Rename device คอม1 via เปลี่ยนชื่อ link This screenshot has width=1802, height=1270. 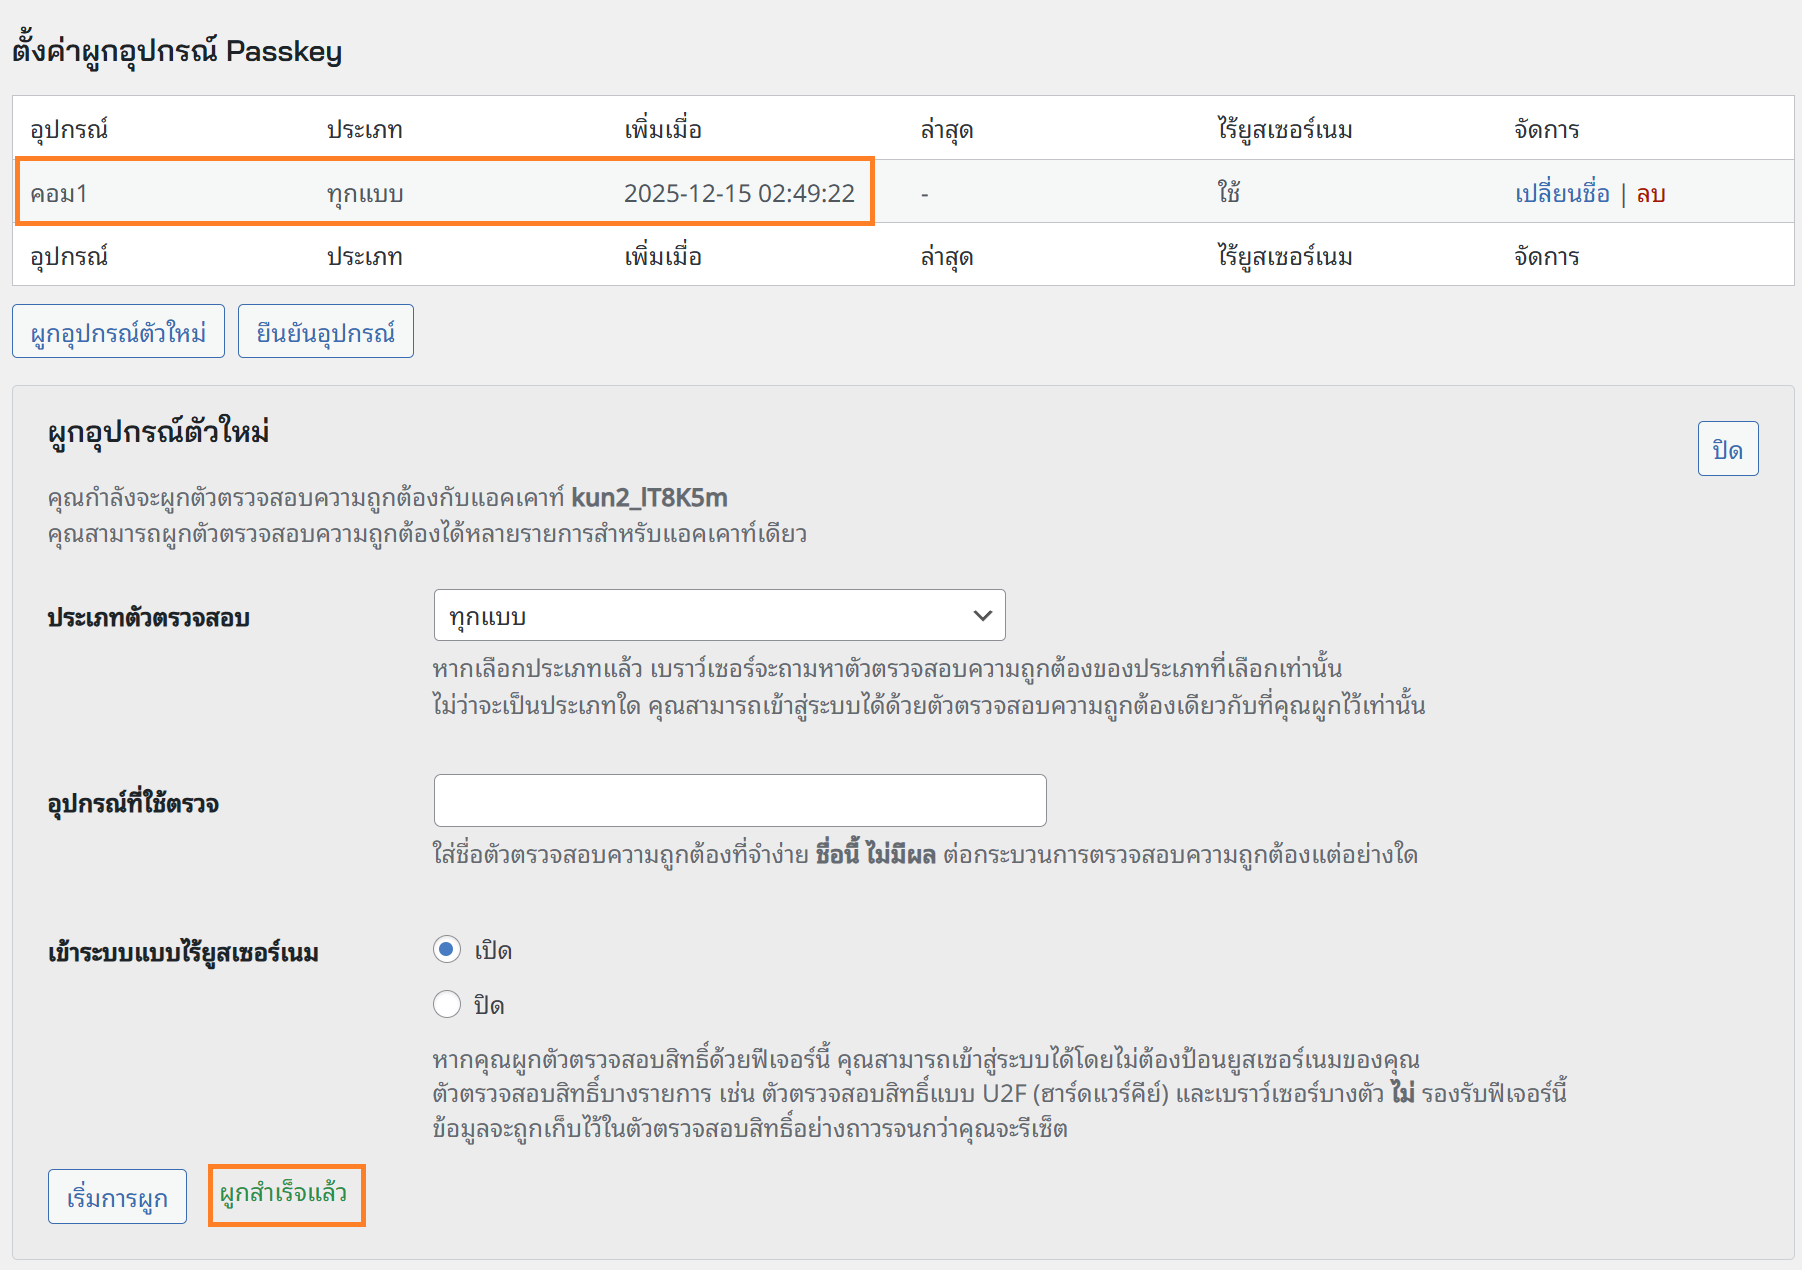click(1561, 193)
